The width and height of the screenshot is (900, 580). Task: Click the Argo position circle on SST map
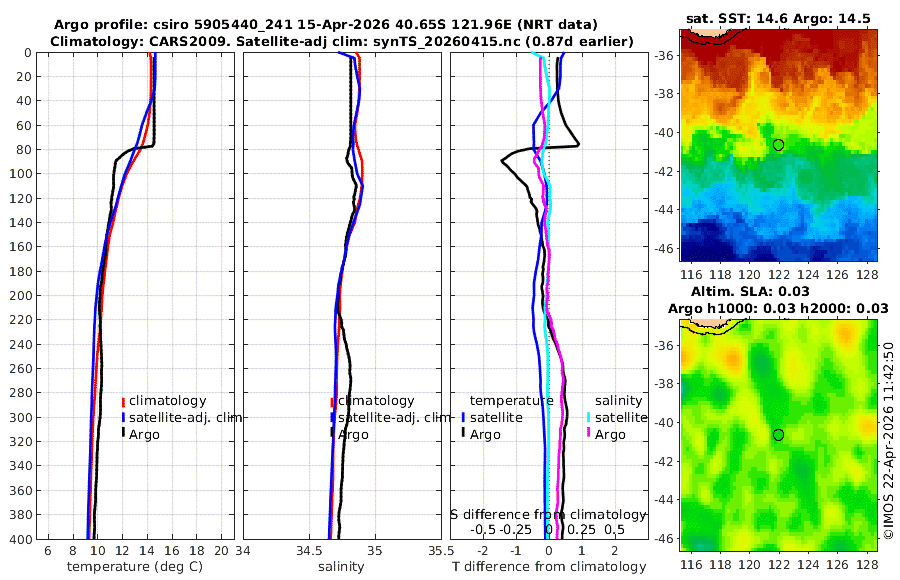(x=778, y=145)
